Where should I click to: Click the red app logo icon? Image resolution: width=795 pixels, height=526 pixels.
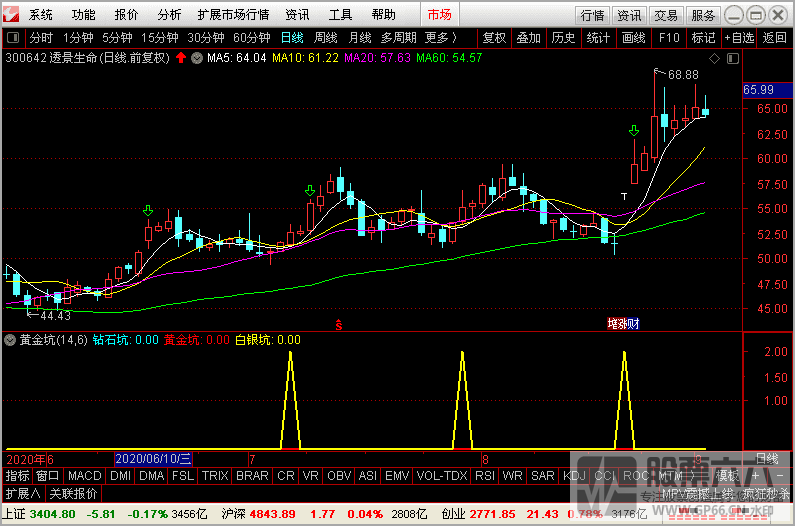point(11,14)
